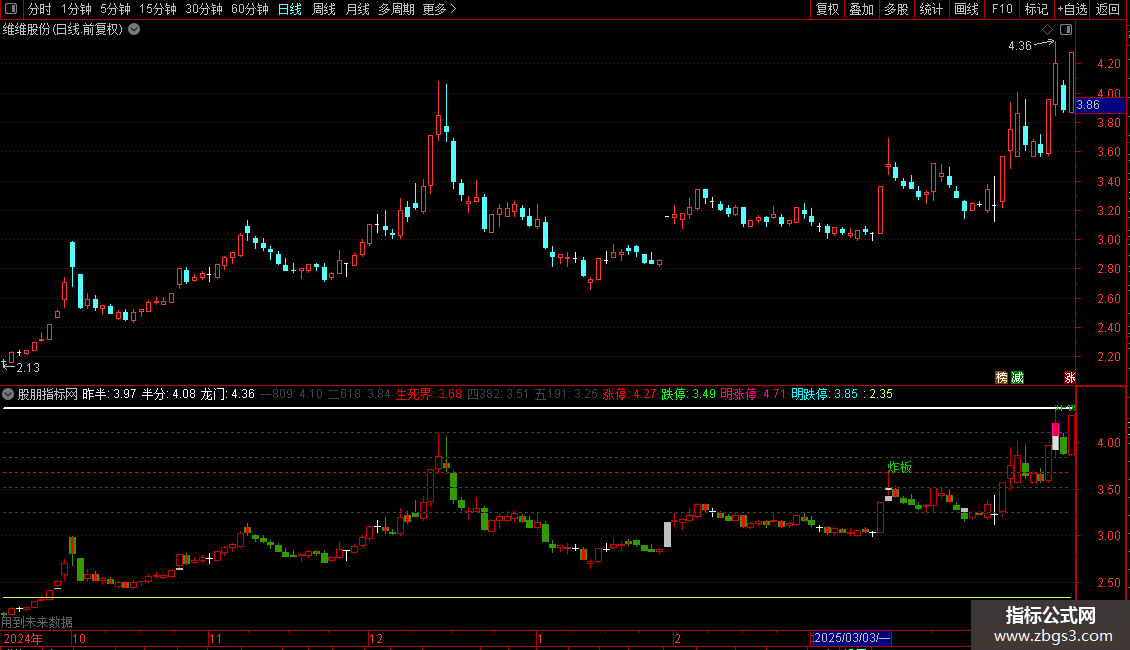
Task: Select the 60分钟 period
Action: [250, 9]
